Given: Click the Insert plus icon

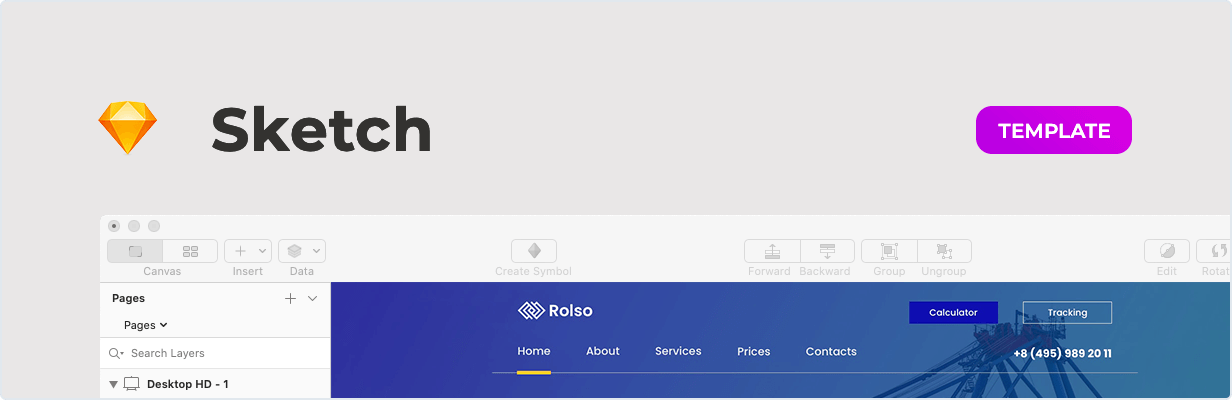Looking at the screenshot, I should 240,251.
